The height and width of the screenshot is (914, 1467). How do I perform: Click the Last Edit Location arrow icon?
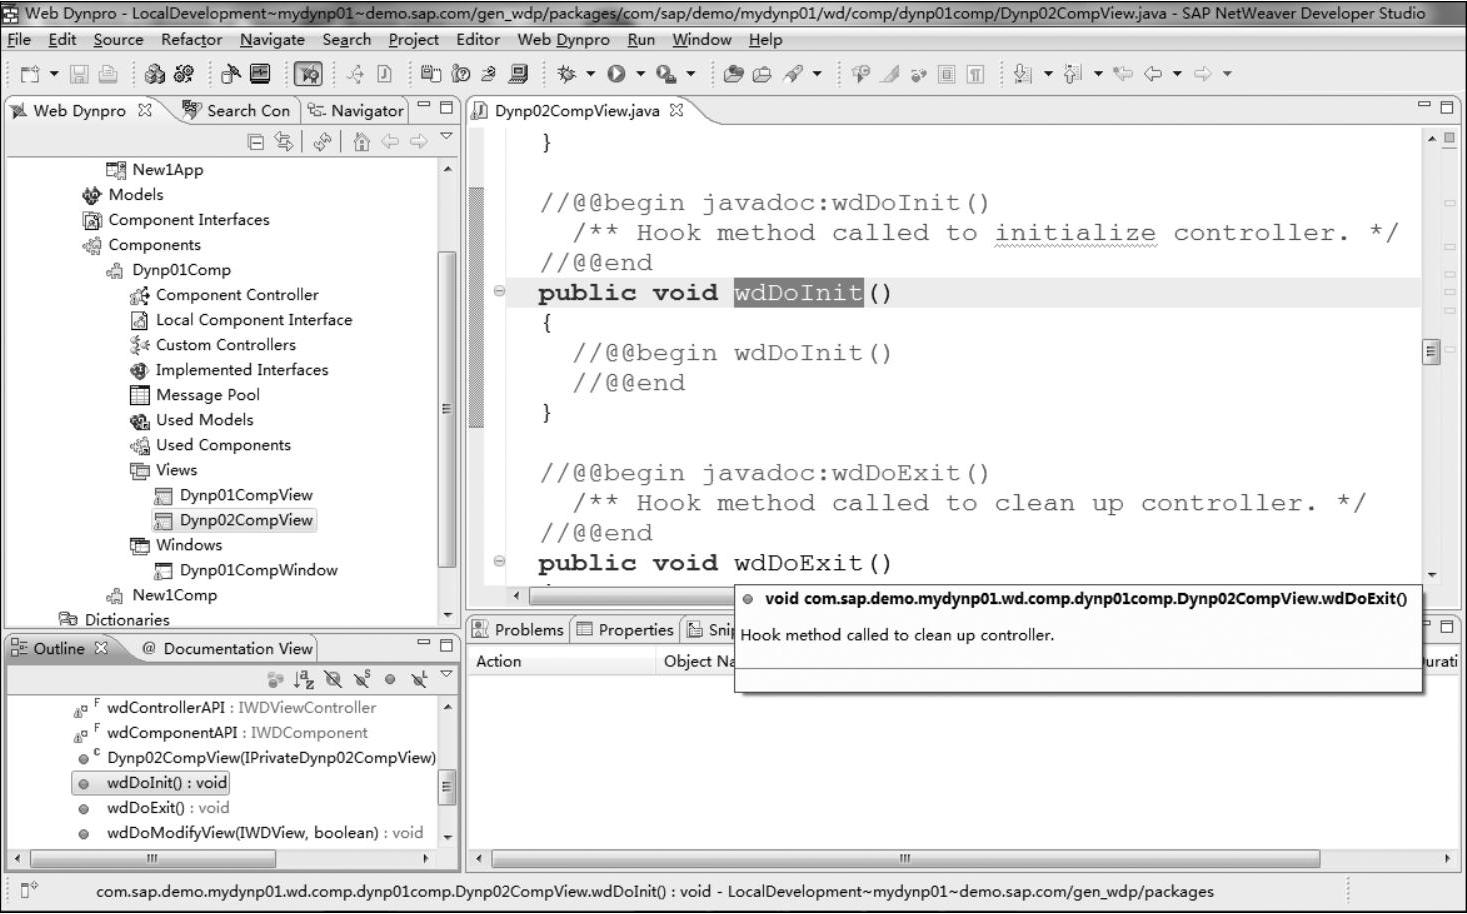tap(1123, 74)
